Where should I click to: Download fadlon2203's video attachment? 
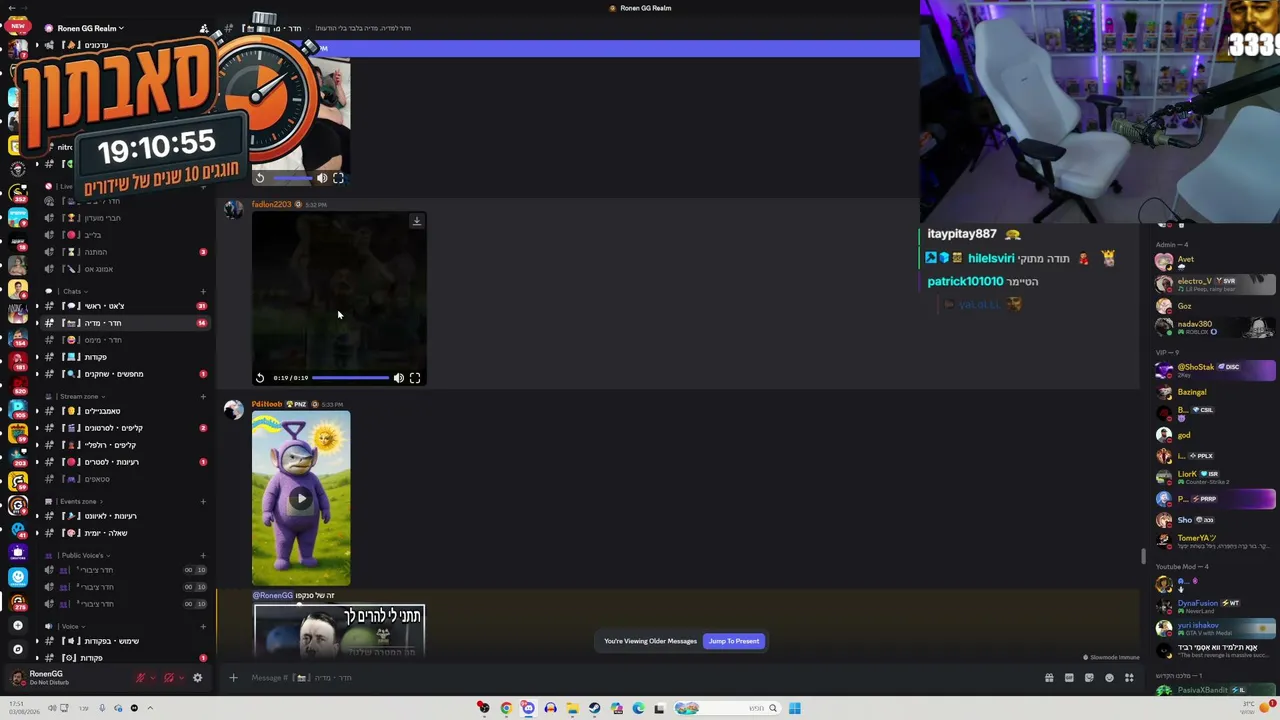(x=416, y=221)
